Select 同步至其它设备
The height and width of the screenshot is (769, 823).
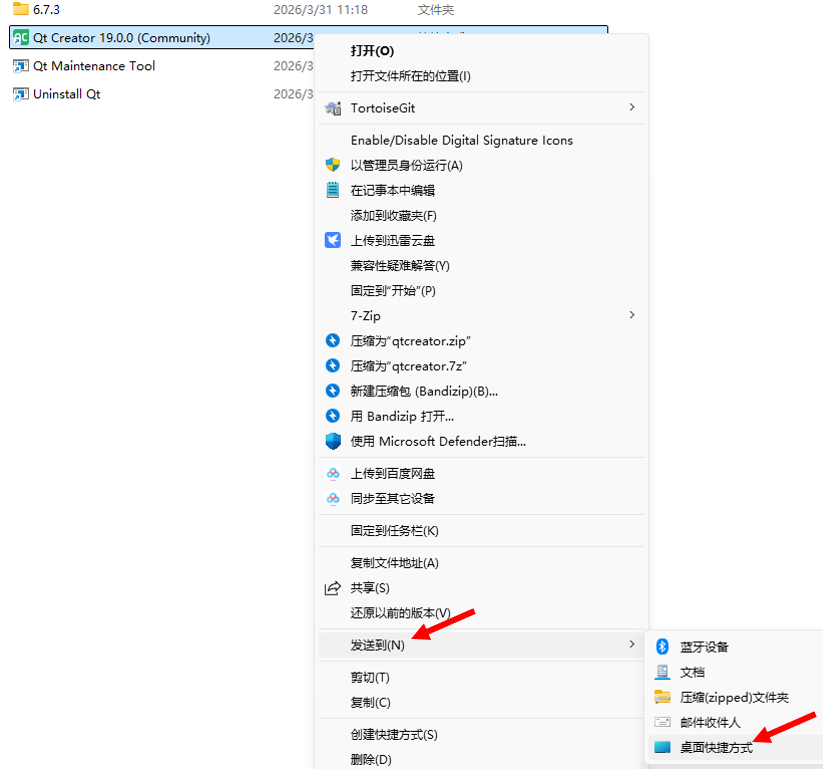(393, 498)
